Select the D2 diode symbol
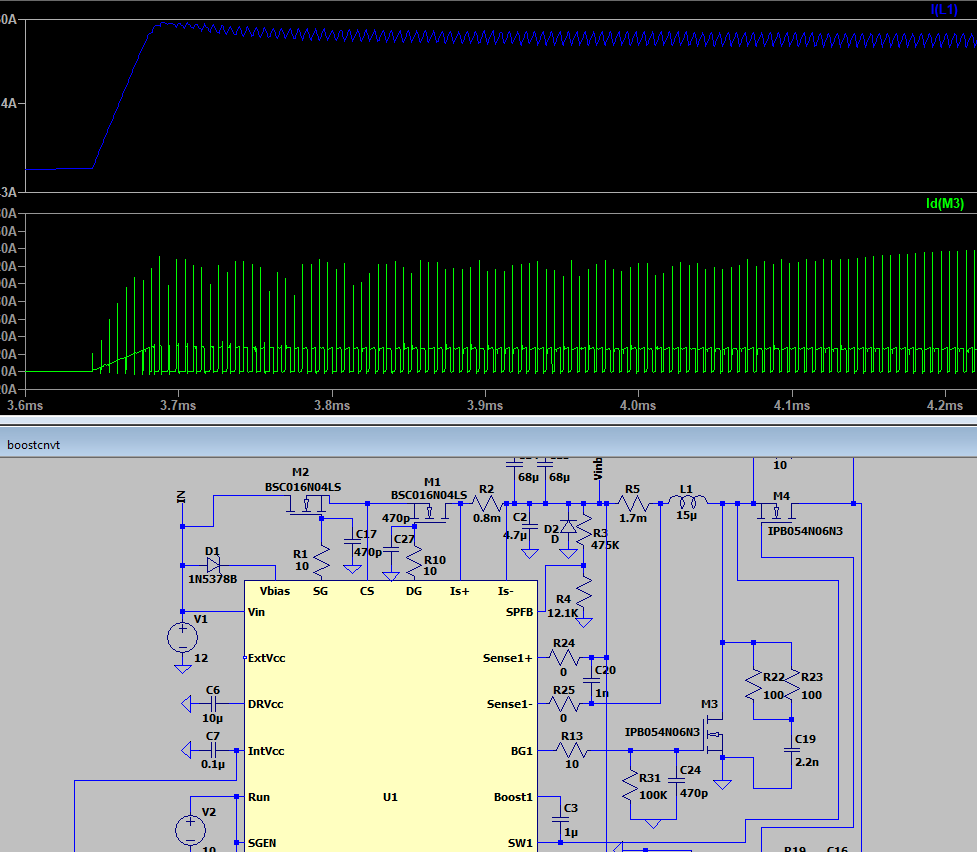Image resolution: width=977 pixels, height=852 pixels. pyautogui.click(x=568, y=527)
